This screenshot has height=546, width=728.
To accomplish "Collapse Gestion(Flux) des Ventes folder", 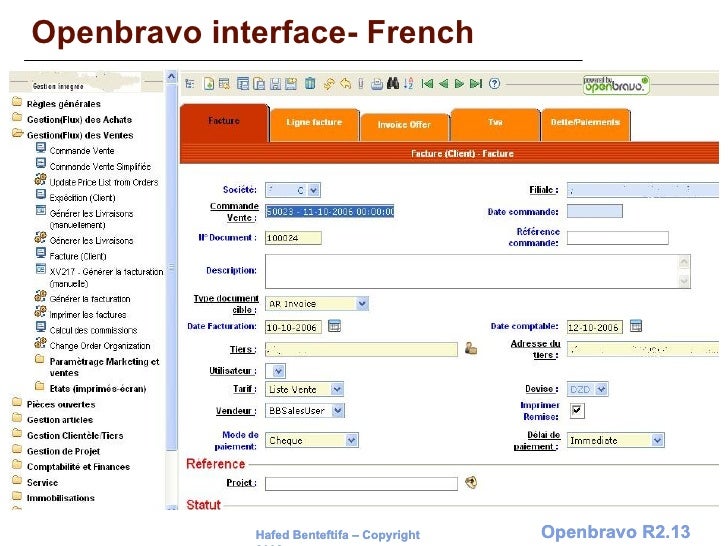I will pyautogui.click(x=17, y=134).
